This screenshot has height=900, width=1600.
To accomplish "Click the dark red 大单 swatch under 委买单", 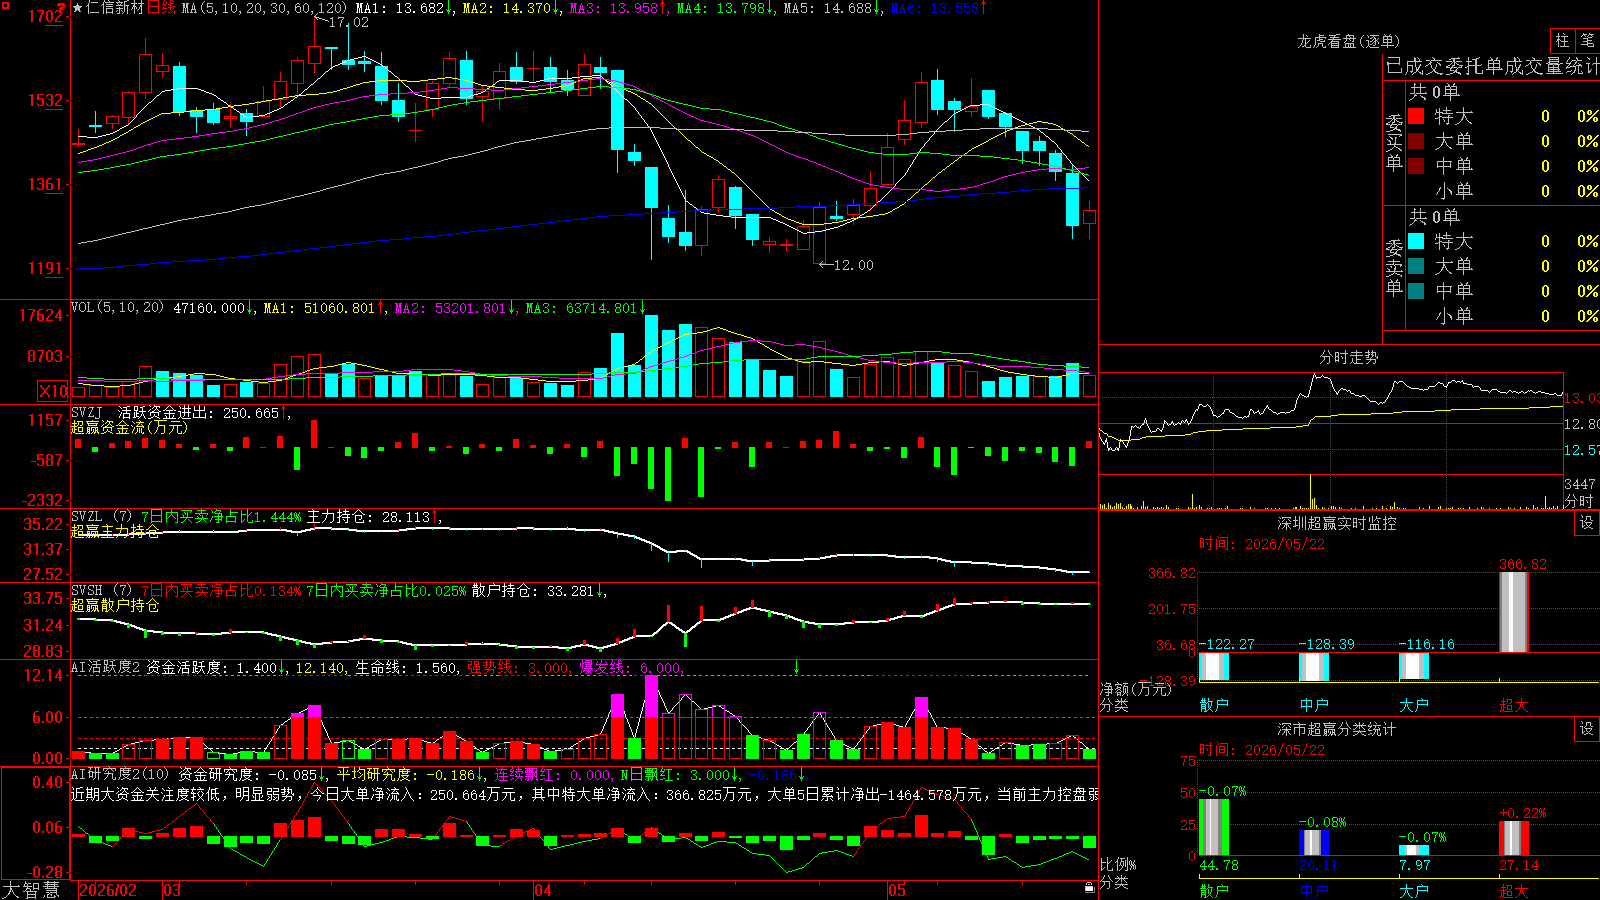I will pos(1416,141).
